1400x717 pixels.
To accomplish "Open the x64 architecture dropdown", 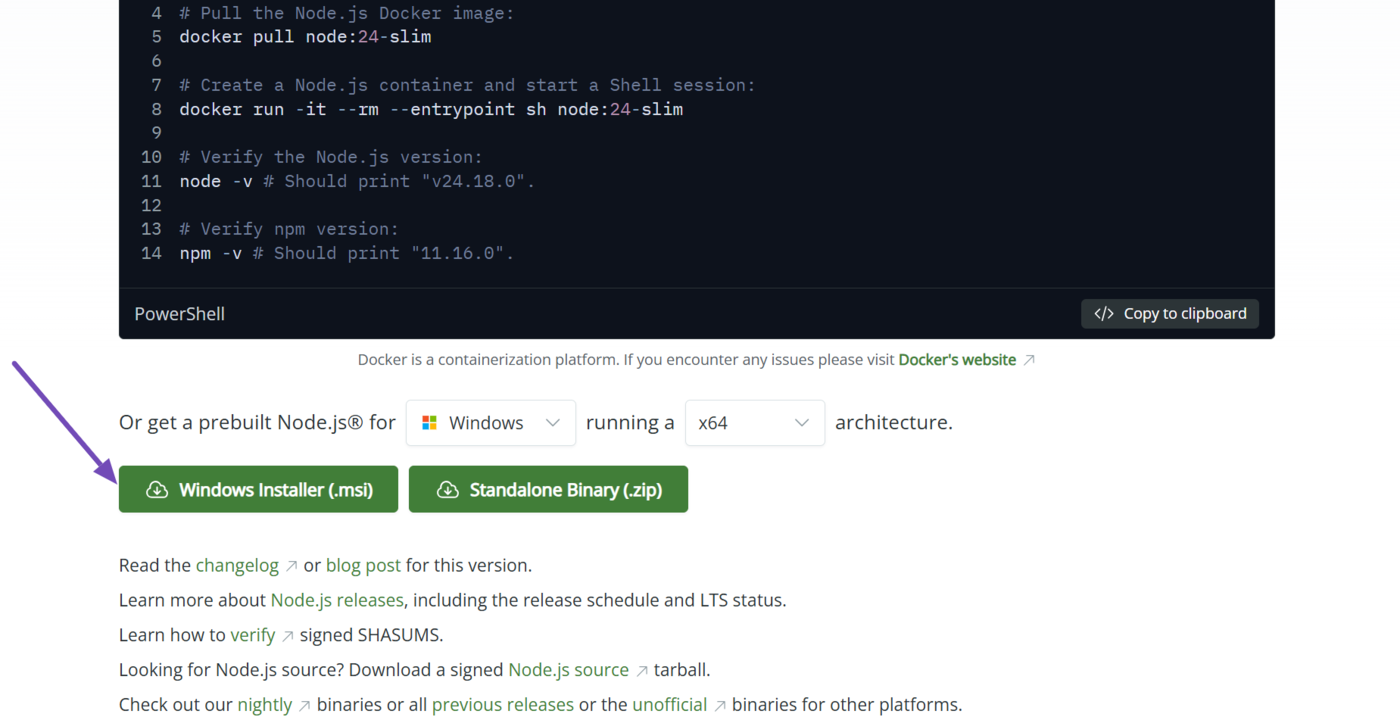I will [x=754, y=423].
